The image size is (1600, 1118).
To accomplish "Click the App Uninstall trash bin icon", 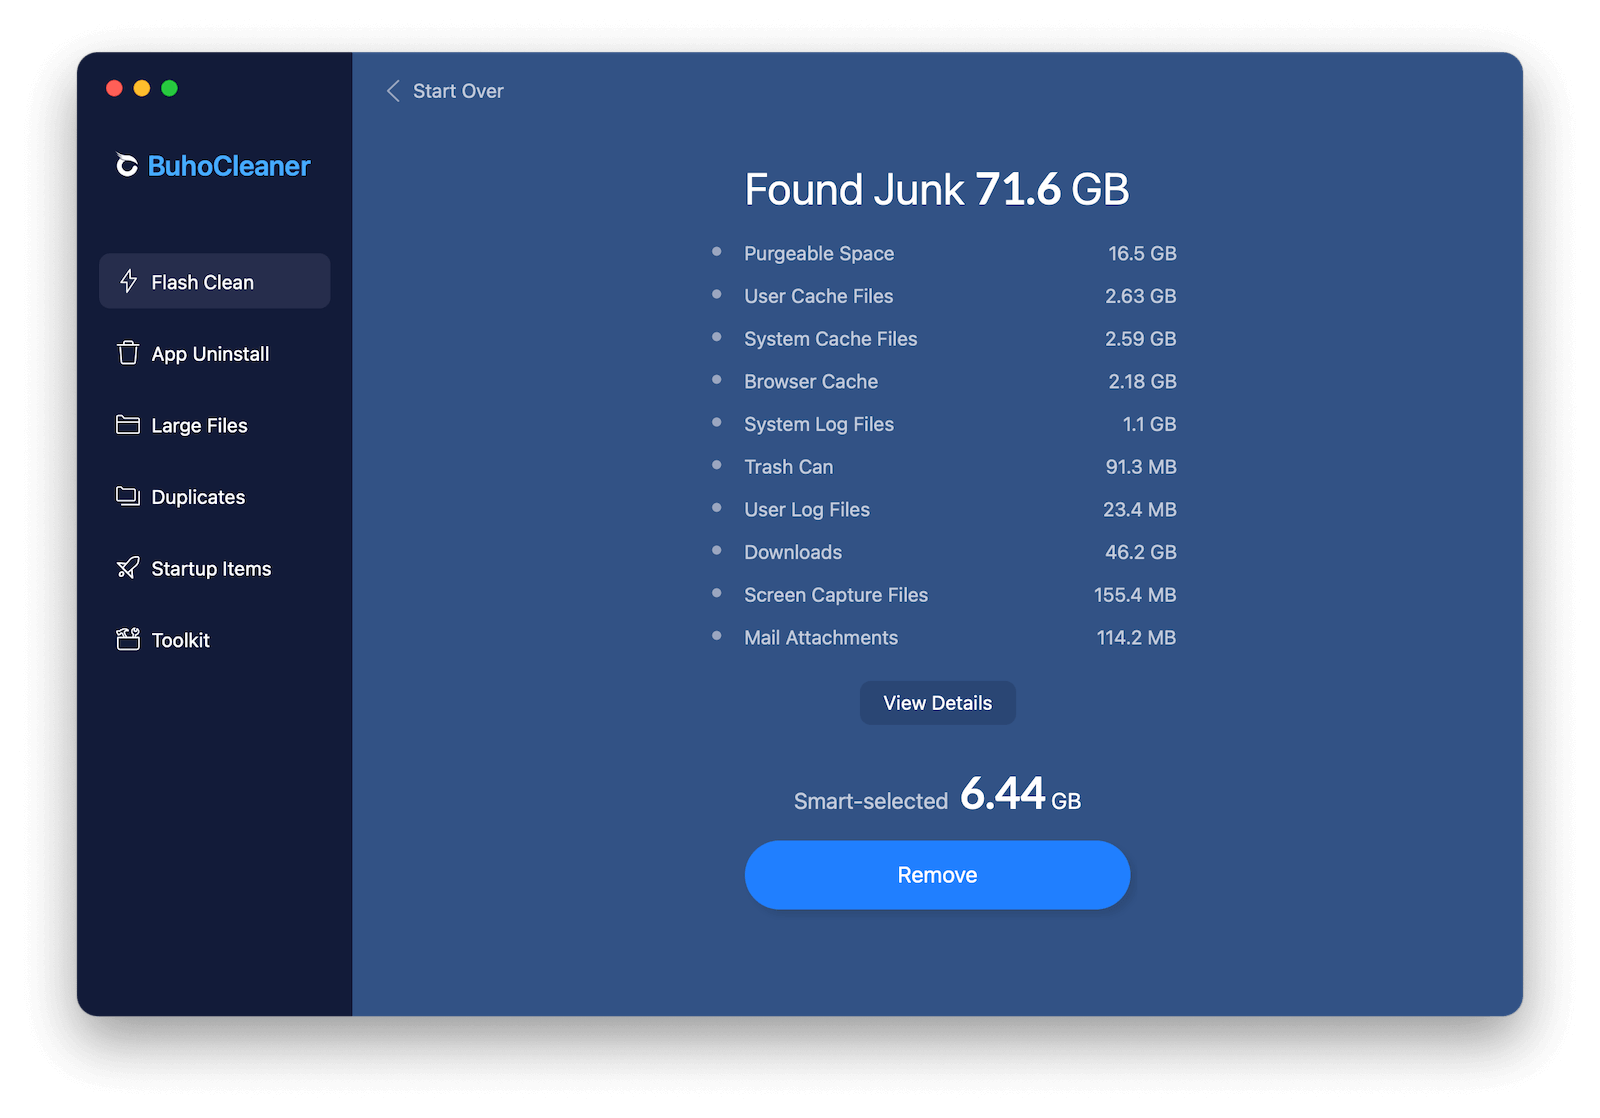I will 128,353.
